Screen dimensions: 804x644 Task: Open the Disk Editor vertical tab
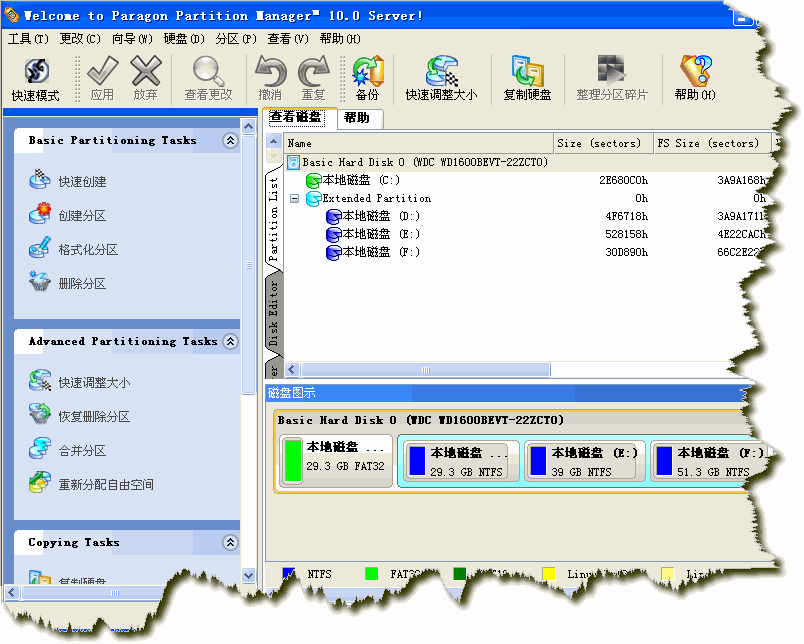274,314
